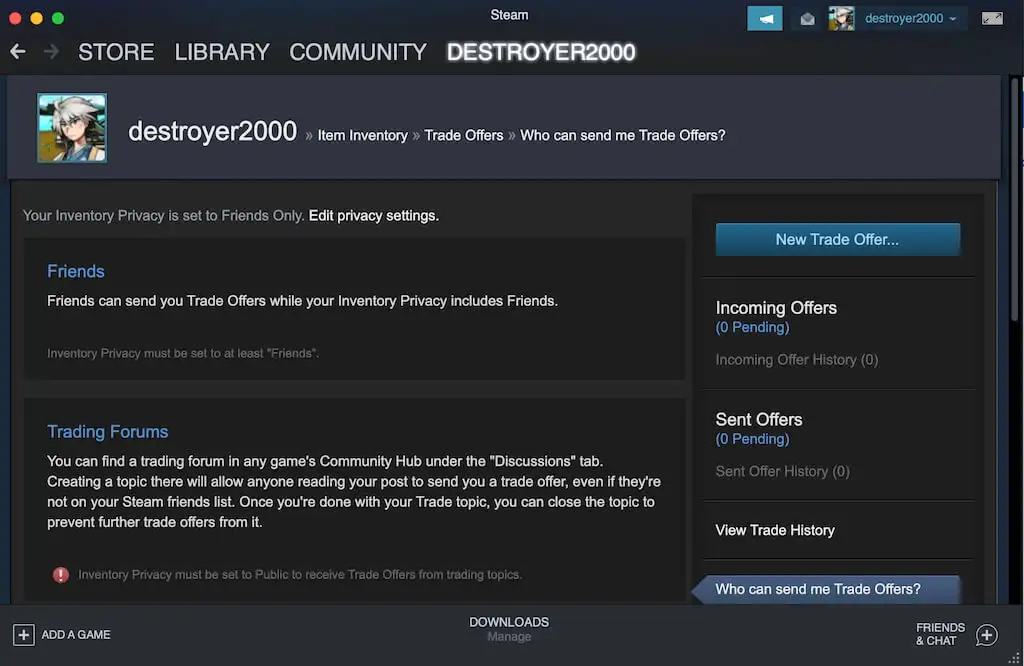Click Who can send me Trade Offers? breadcrumb
Screen dimensions: 1024x666
pyautogui.click(x=622, y=136)
